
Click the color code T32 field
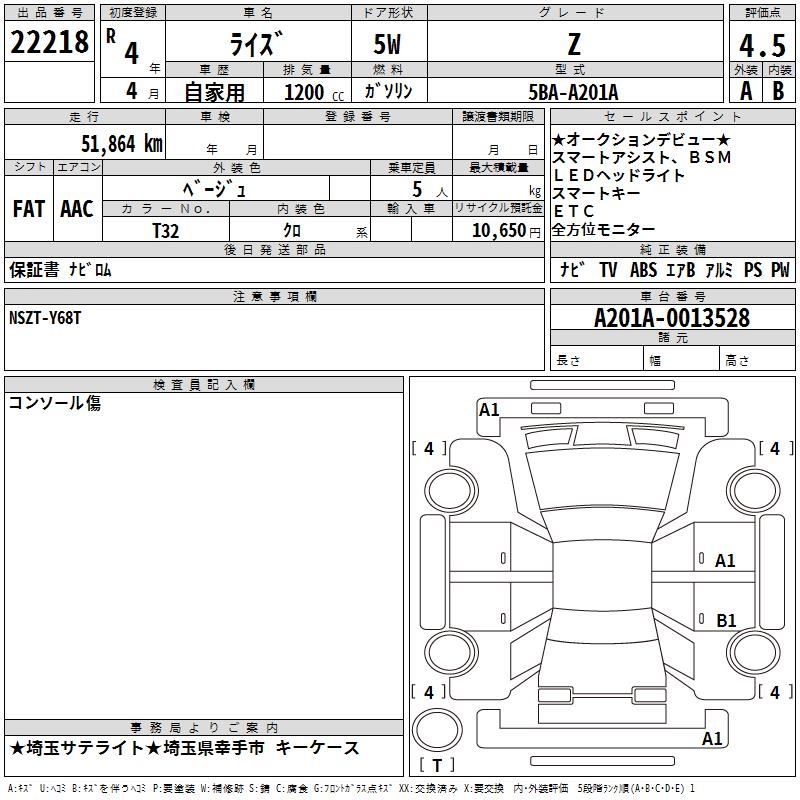click(x=166, y=231)
